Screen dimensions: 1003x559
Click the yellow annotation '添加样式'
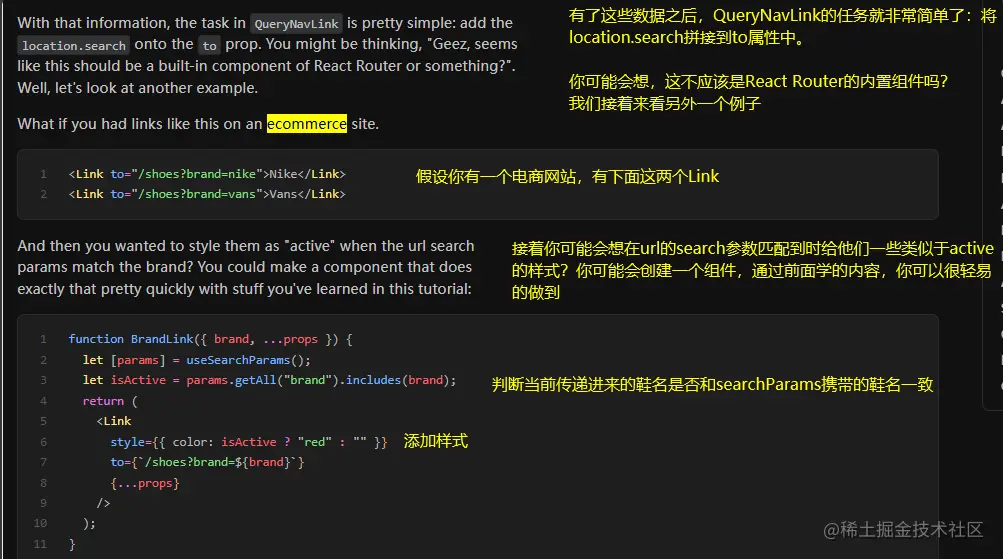[436, 441]
